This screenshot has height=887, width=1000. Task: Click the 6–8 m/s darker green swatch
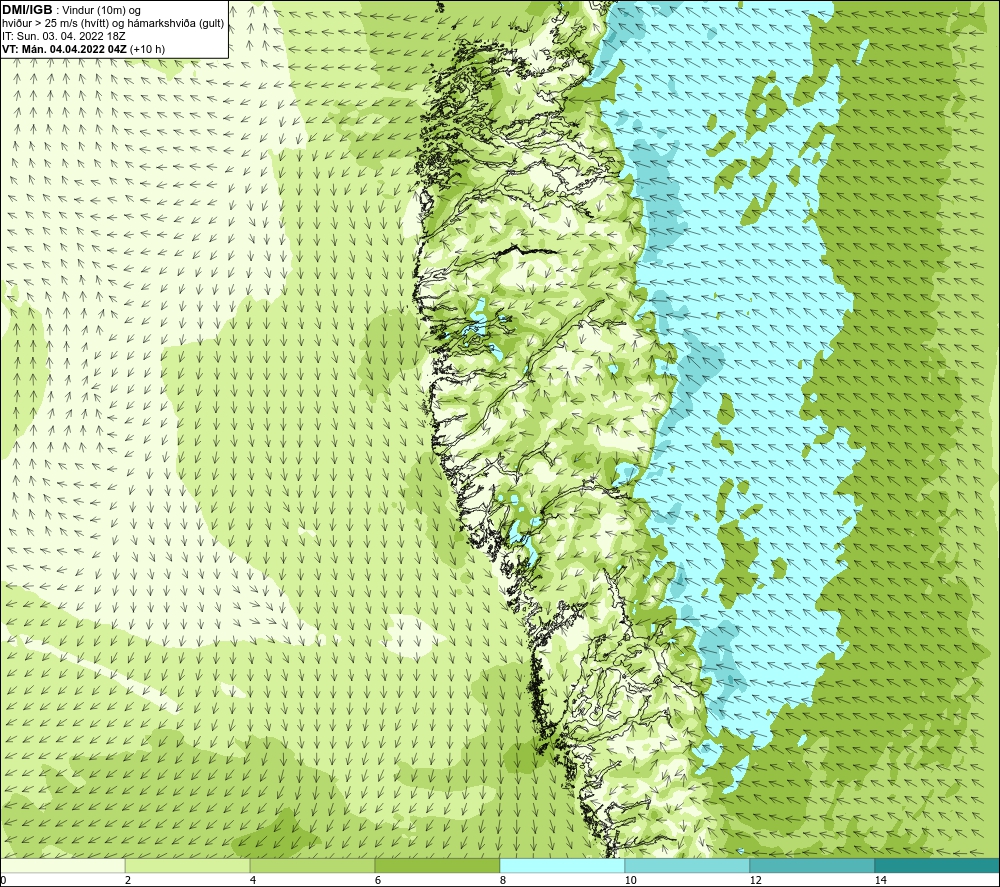438,865
